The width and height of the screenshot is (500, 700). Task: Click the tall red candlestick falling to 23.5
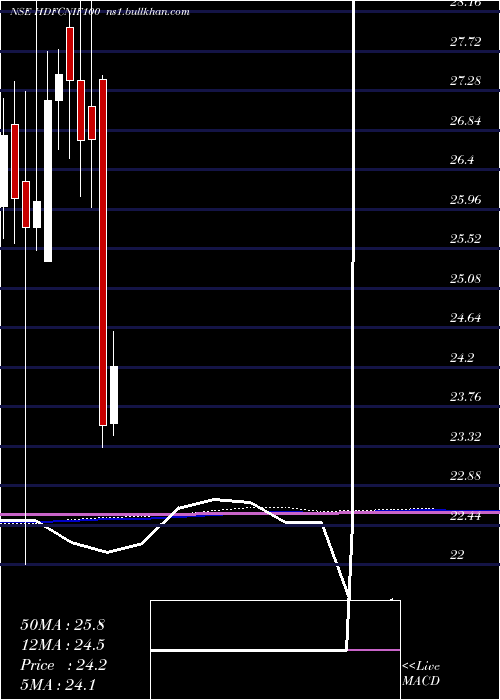103,252
